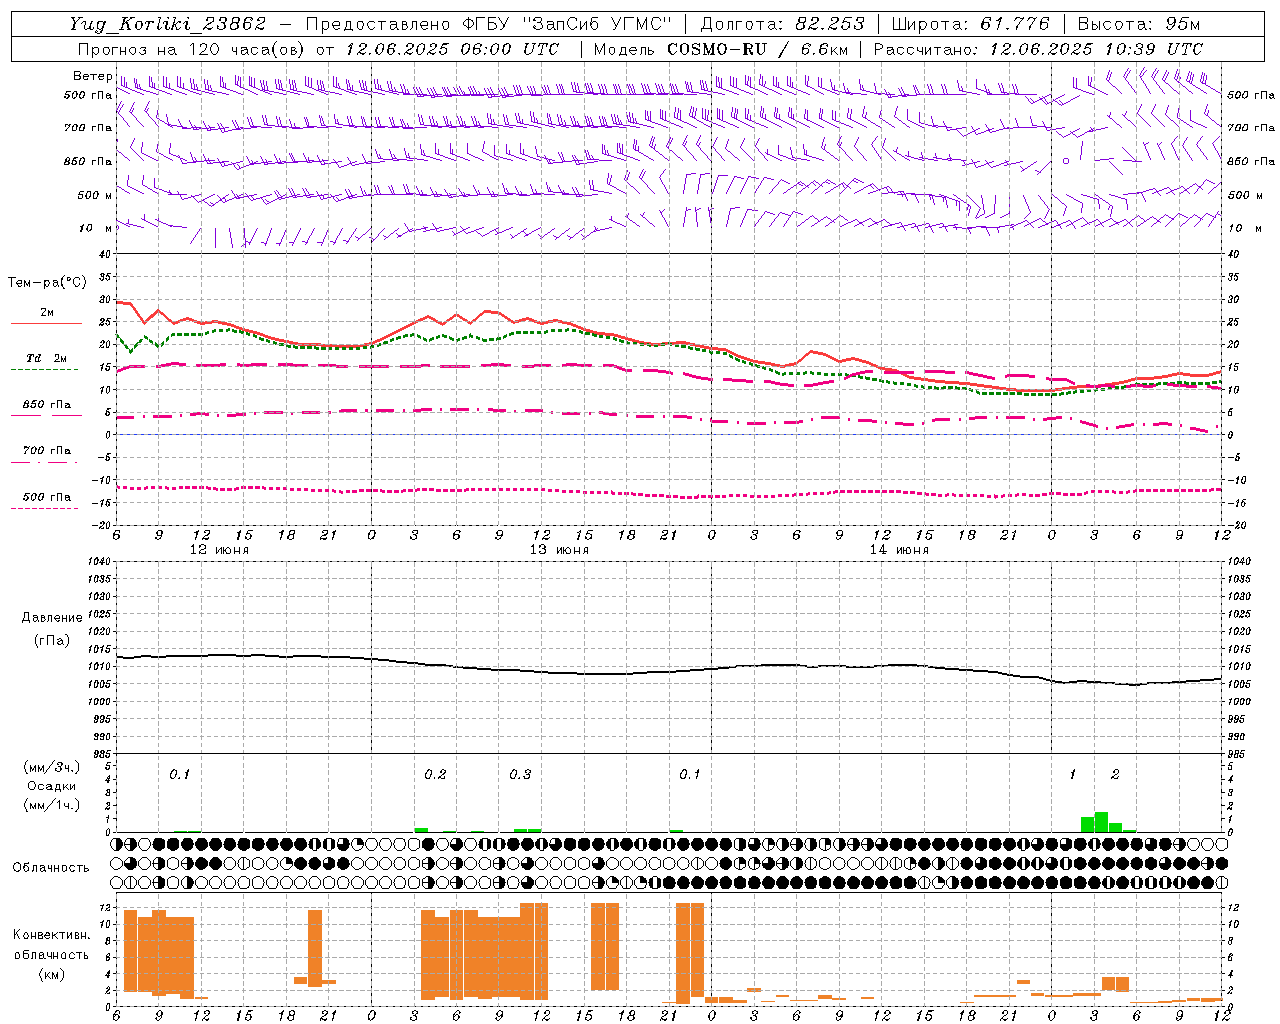1280x1024 pixels.
Task: Click the 'Облачность' cloud cover label
Action: click(51, 868)
